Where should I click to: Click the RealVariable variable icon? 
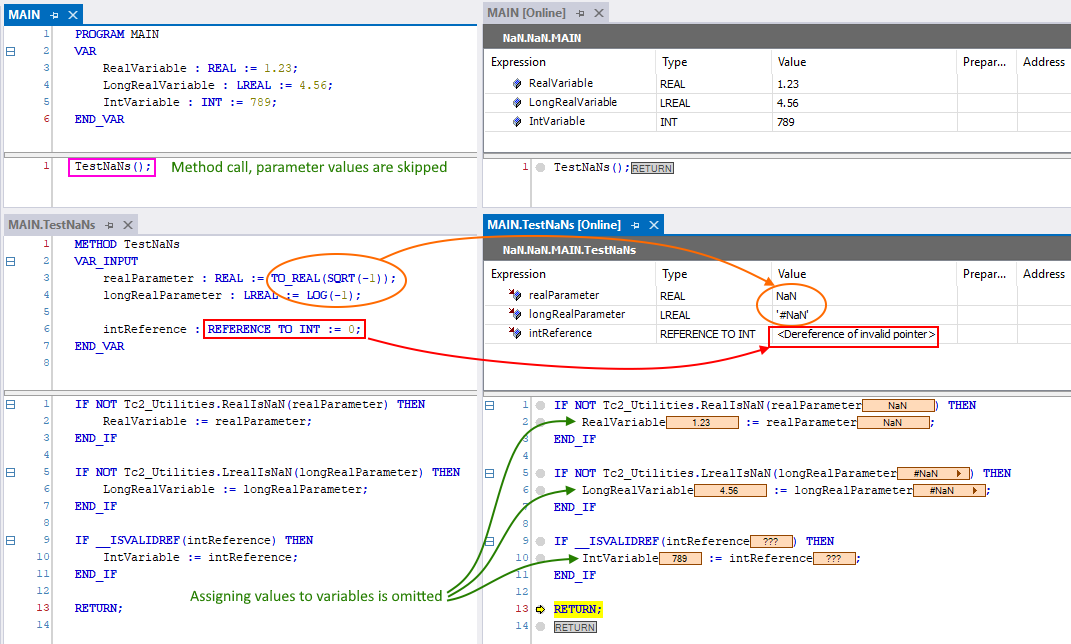click(x=517, y=83)
